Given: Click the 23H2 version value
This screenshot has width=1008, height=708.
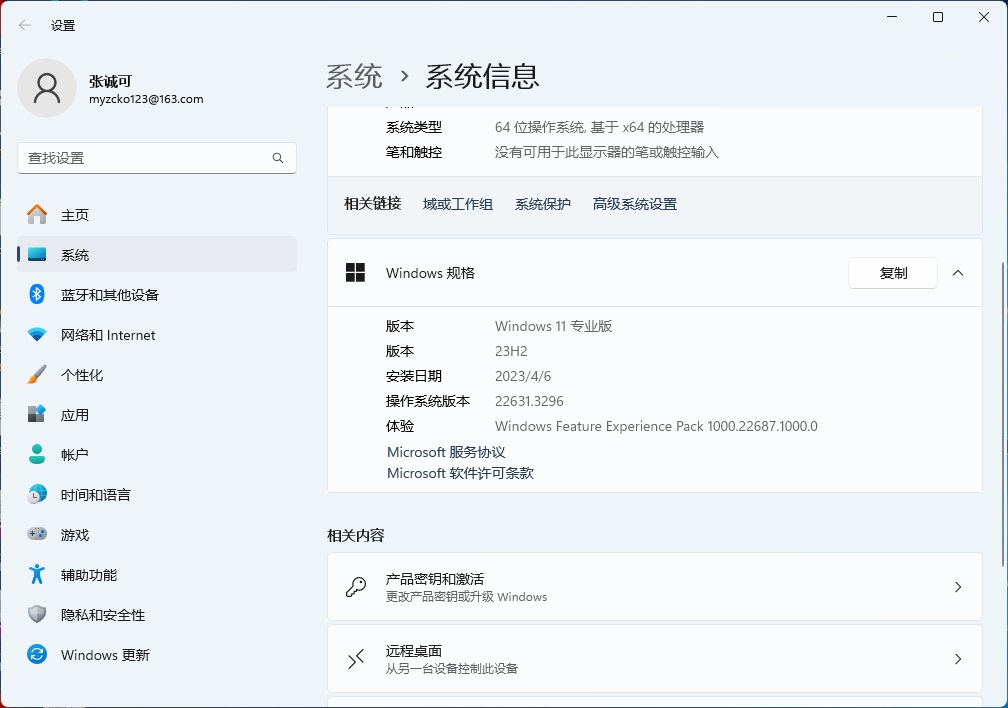Looking at the screenshot, I should point(511,351).
